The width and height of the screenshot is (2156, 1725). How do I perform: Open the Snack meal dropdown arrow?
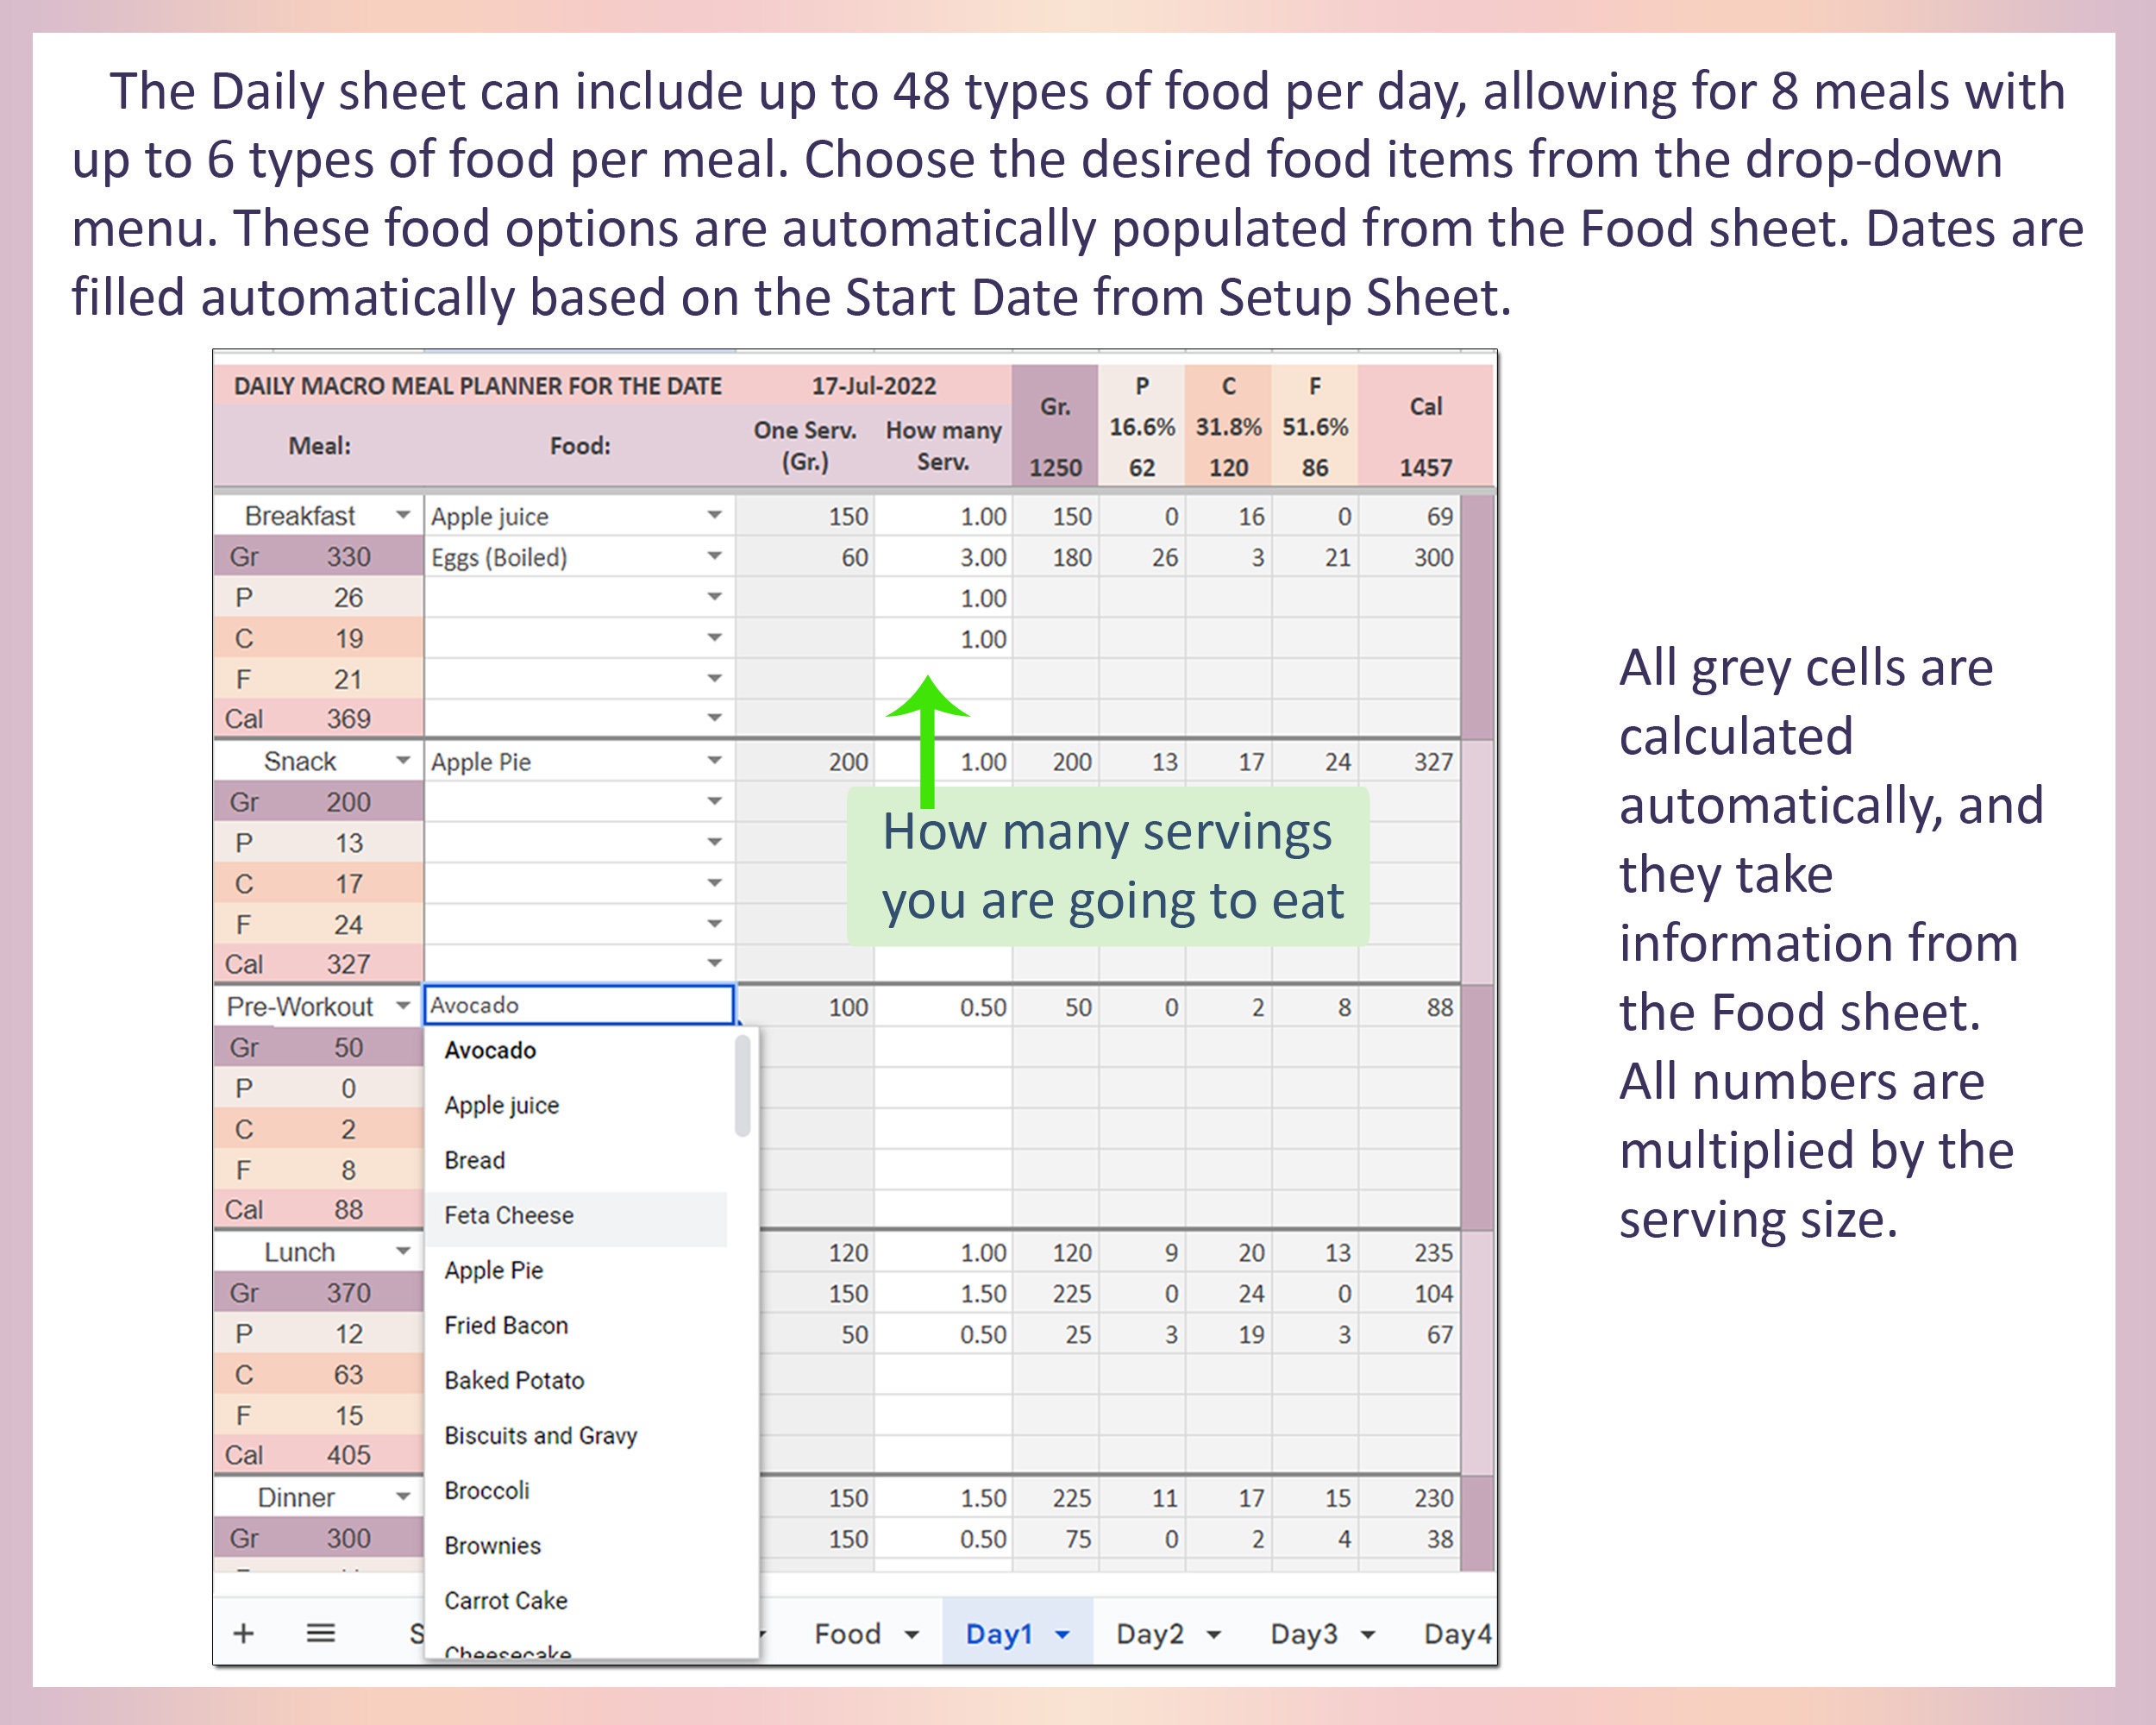403,760
